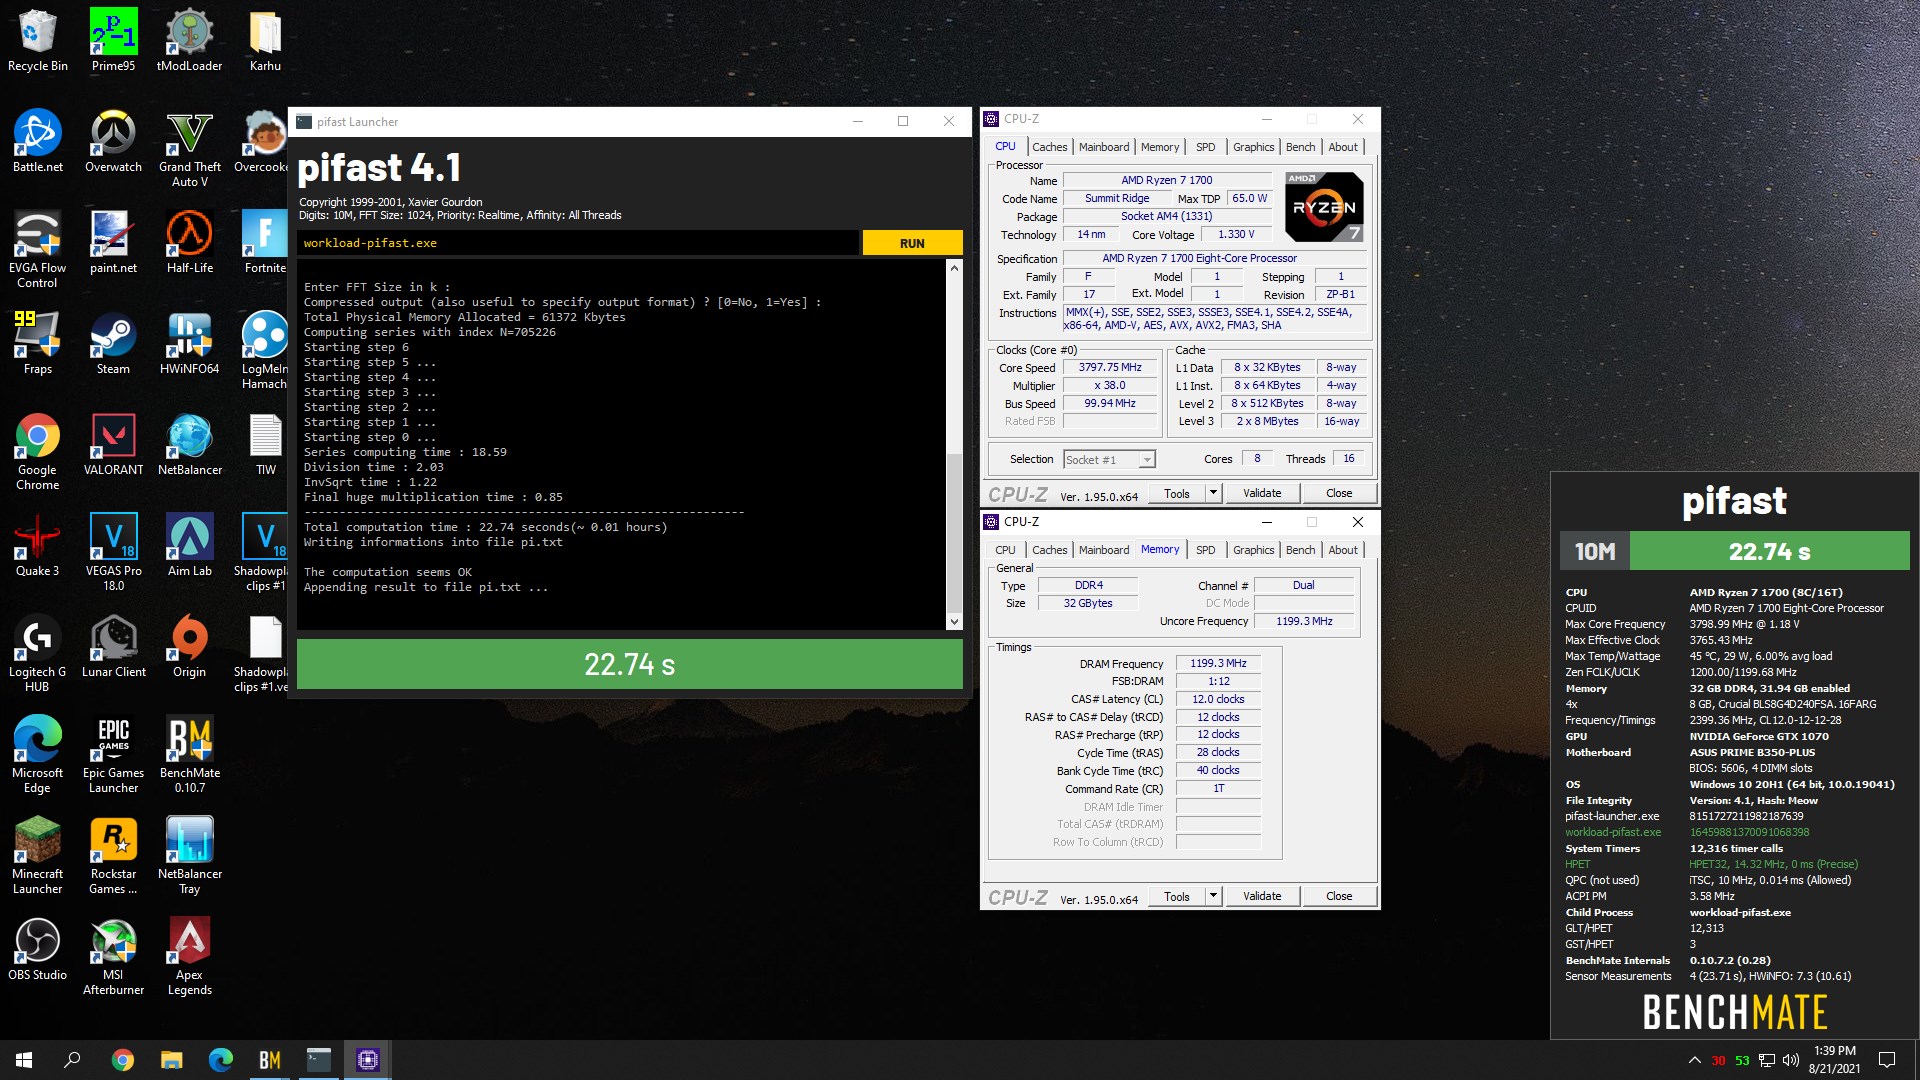Open the paint.net desktop shortcut
The image size is (1920, 1080).
(x=113, y=242)
